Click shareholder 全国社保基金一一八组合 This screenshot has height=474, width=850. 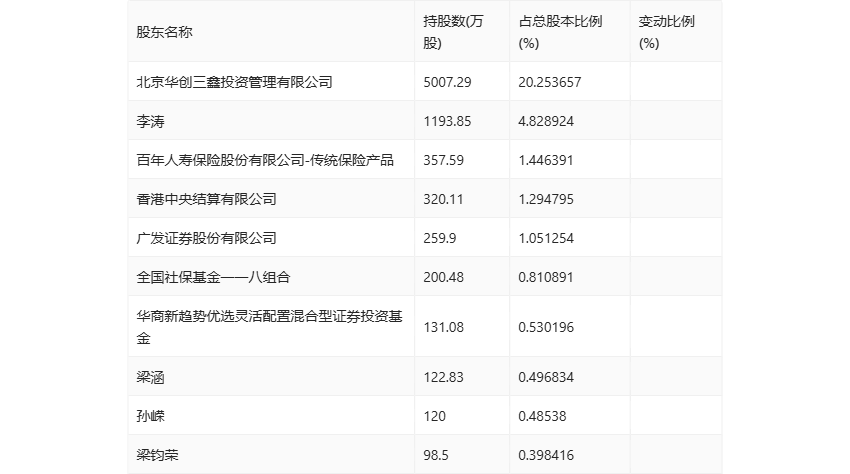(x=213, y=277)
